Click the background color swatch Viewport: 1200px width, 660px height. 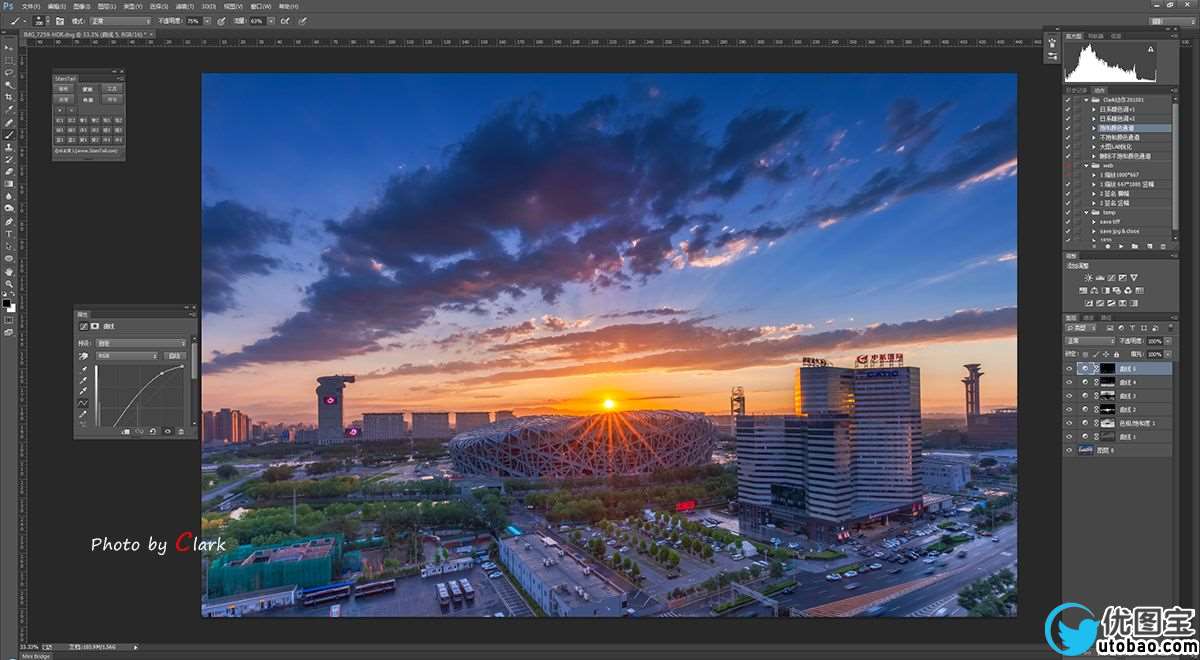tap(11, 308)
